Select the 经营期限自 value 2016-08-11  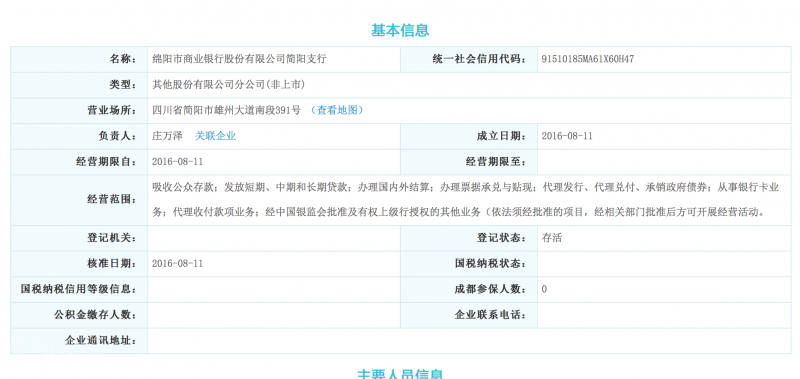[x=178, y=162]
